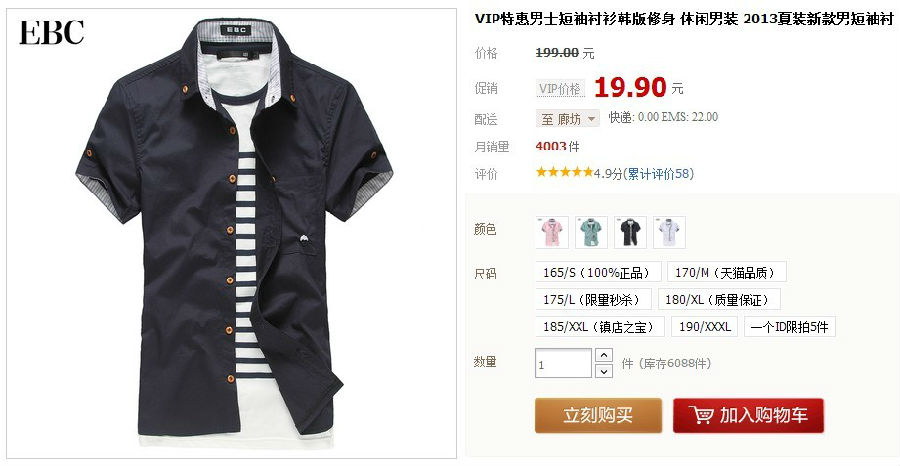Choose size 165/S option
The image size is (900, 466).
click(598, 272)
